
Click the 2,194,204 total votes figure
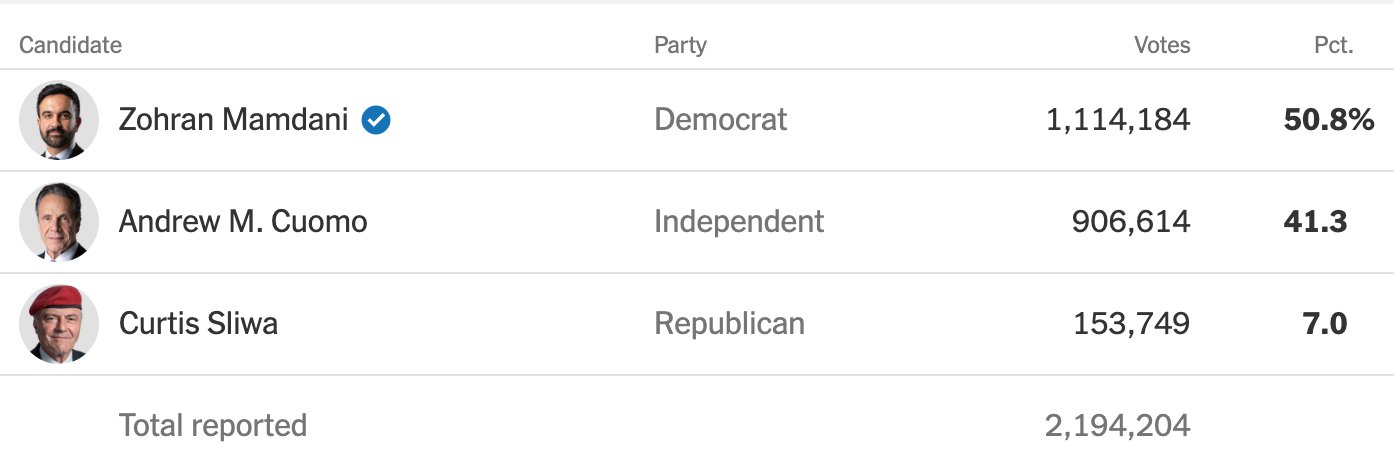click(1118, 427)
